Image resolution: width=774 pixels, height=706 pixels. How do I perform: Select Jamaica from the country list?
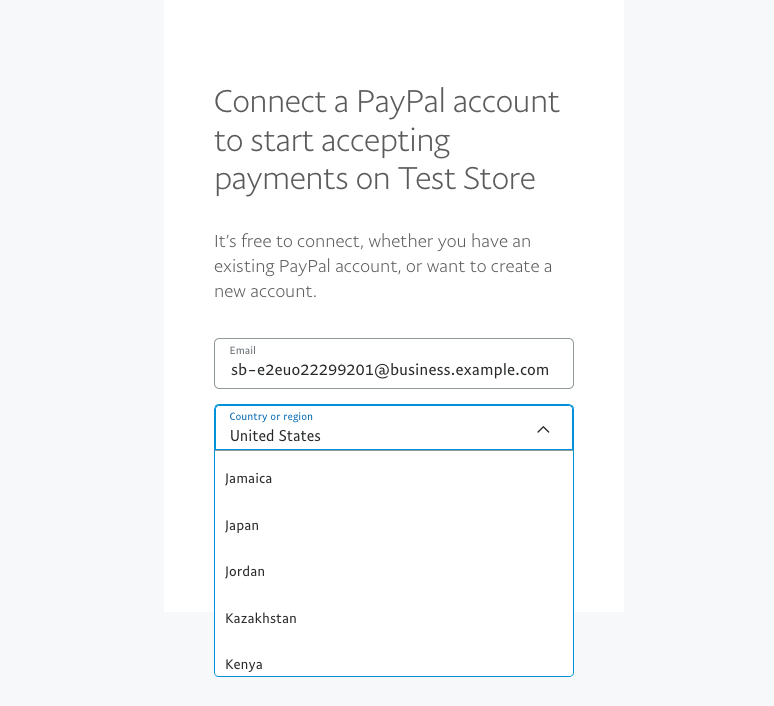pos(249,479)
